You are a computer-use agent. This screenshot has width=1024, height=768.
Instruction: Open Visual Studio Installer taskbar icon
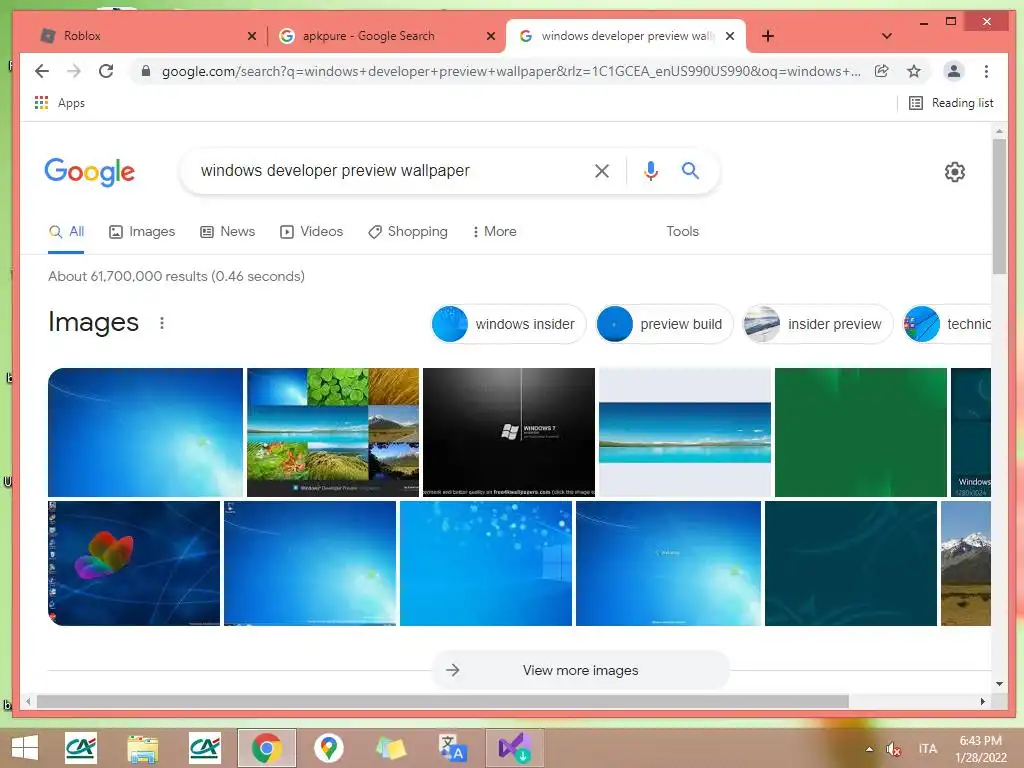tap(515, 748)
